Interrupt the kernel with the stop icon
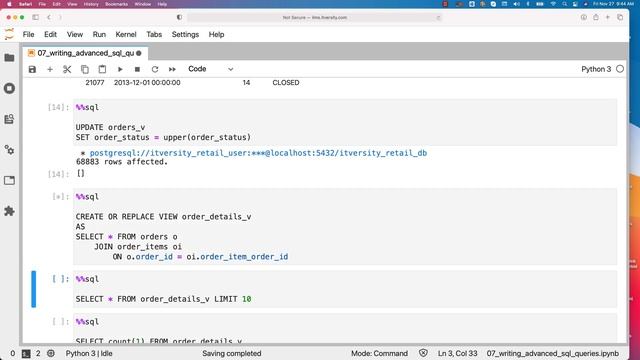The width and height of the screenshot is (640, 360). (x=137, y=69)
